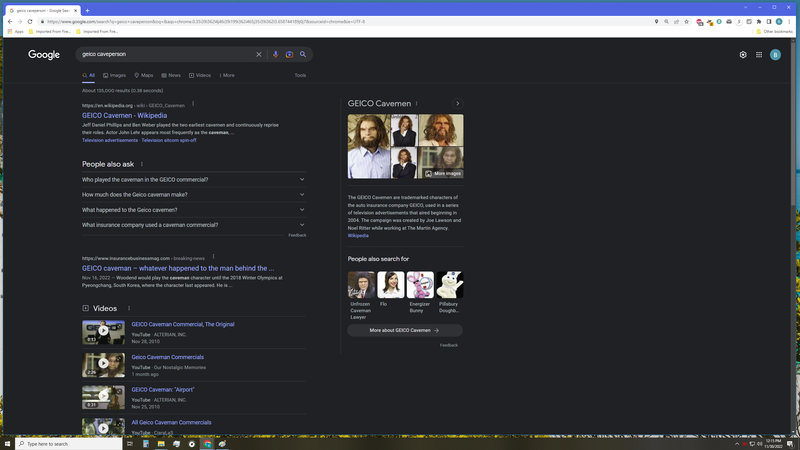Reload the page
The height and width of the screenshot is (450, 800).
(30, 21)
